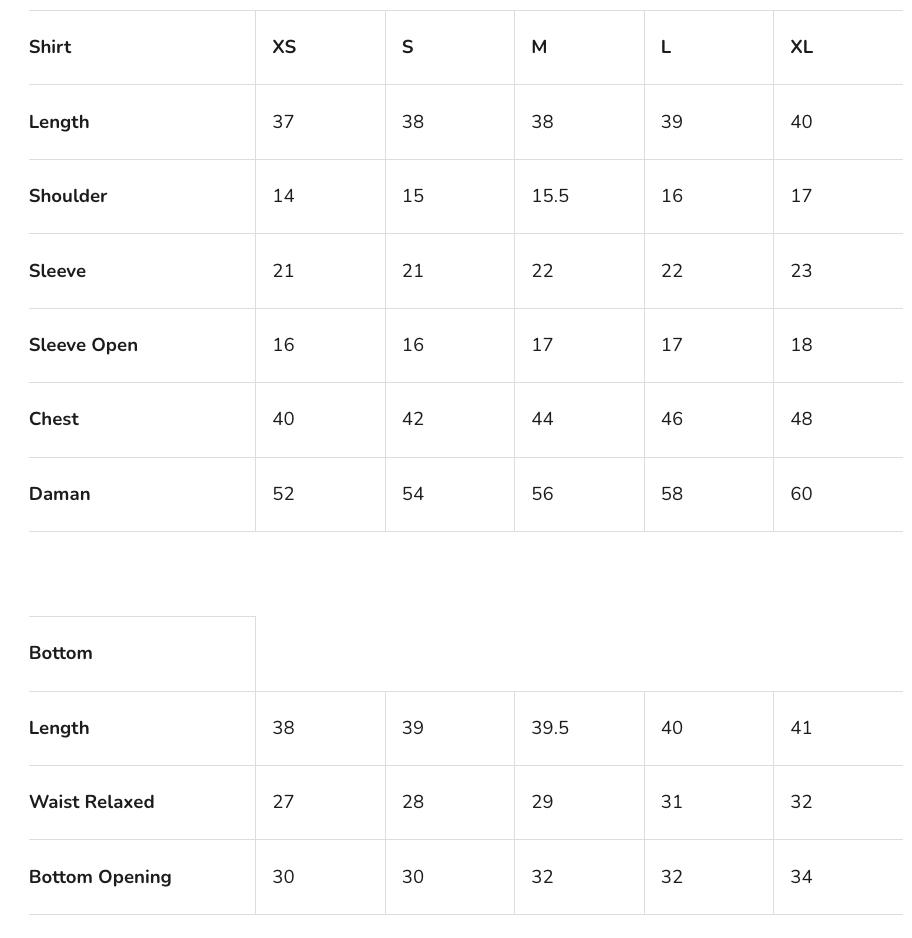Click the Shirt table header cell

coord(50,47)
